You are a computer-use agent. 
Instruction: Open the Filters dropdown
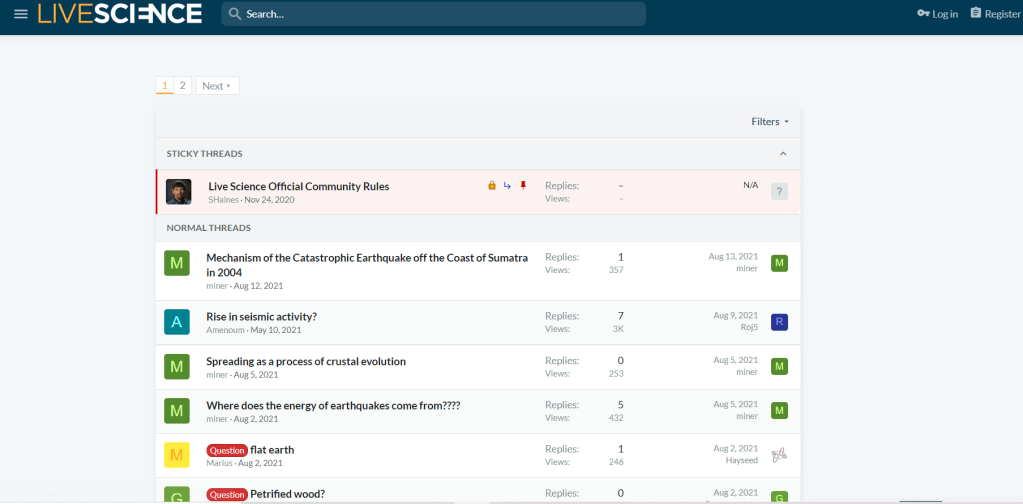click(769, 122)
